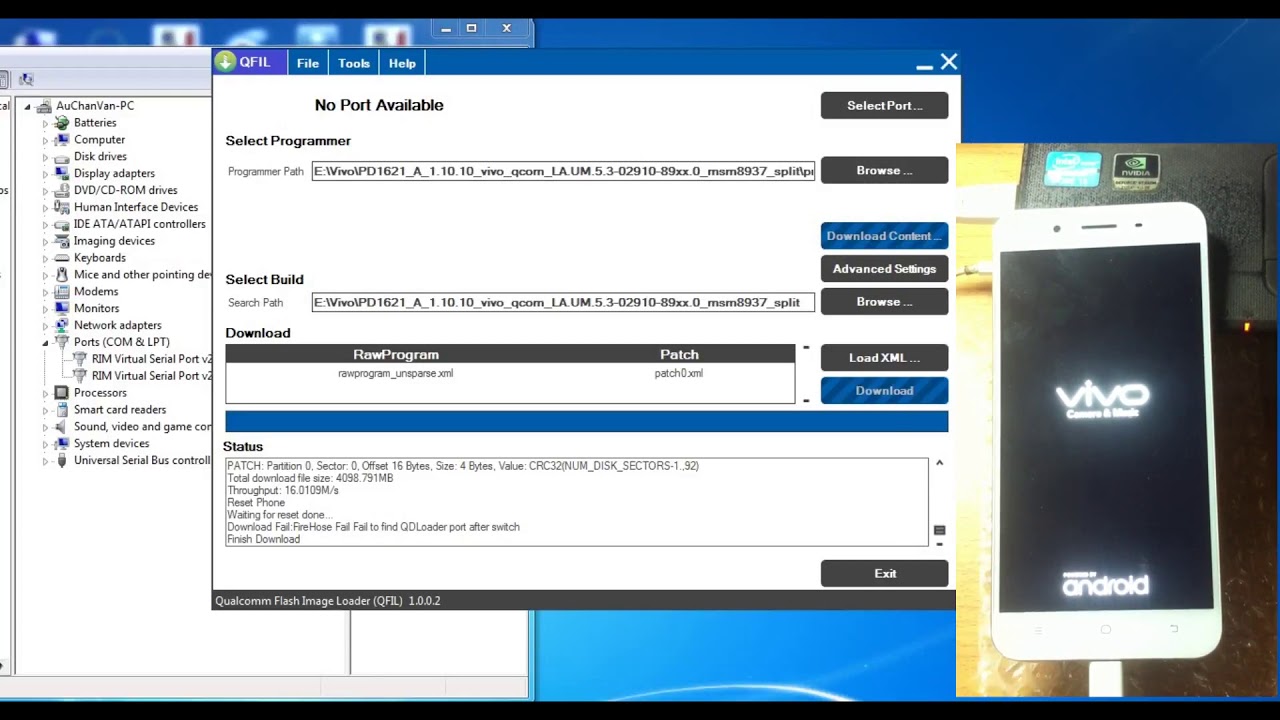Expand the Display adapters node

coord(45,174)
